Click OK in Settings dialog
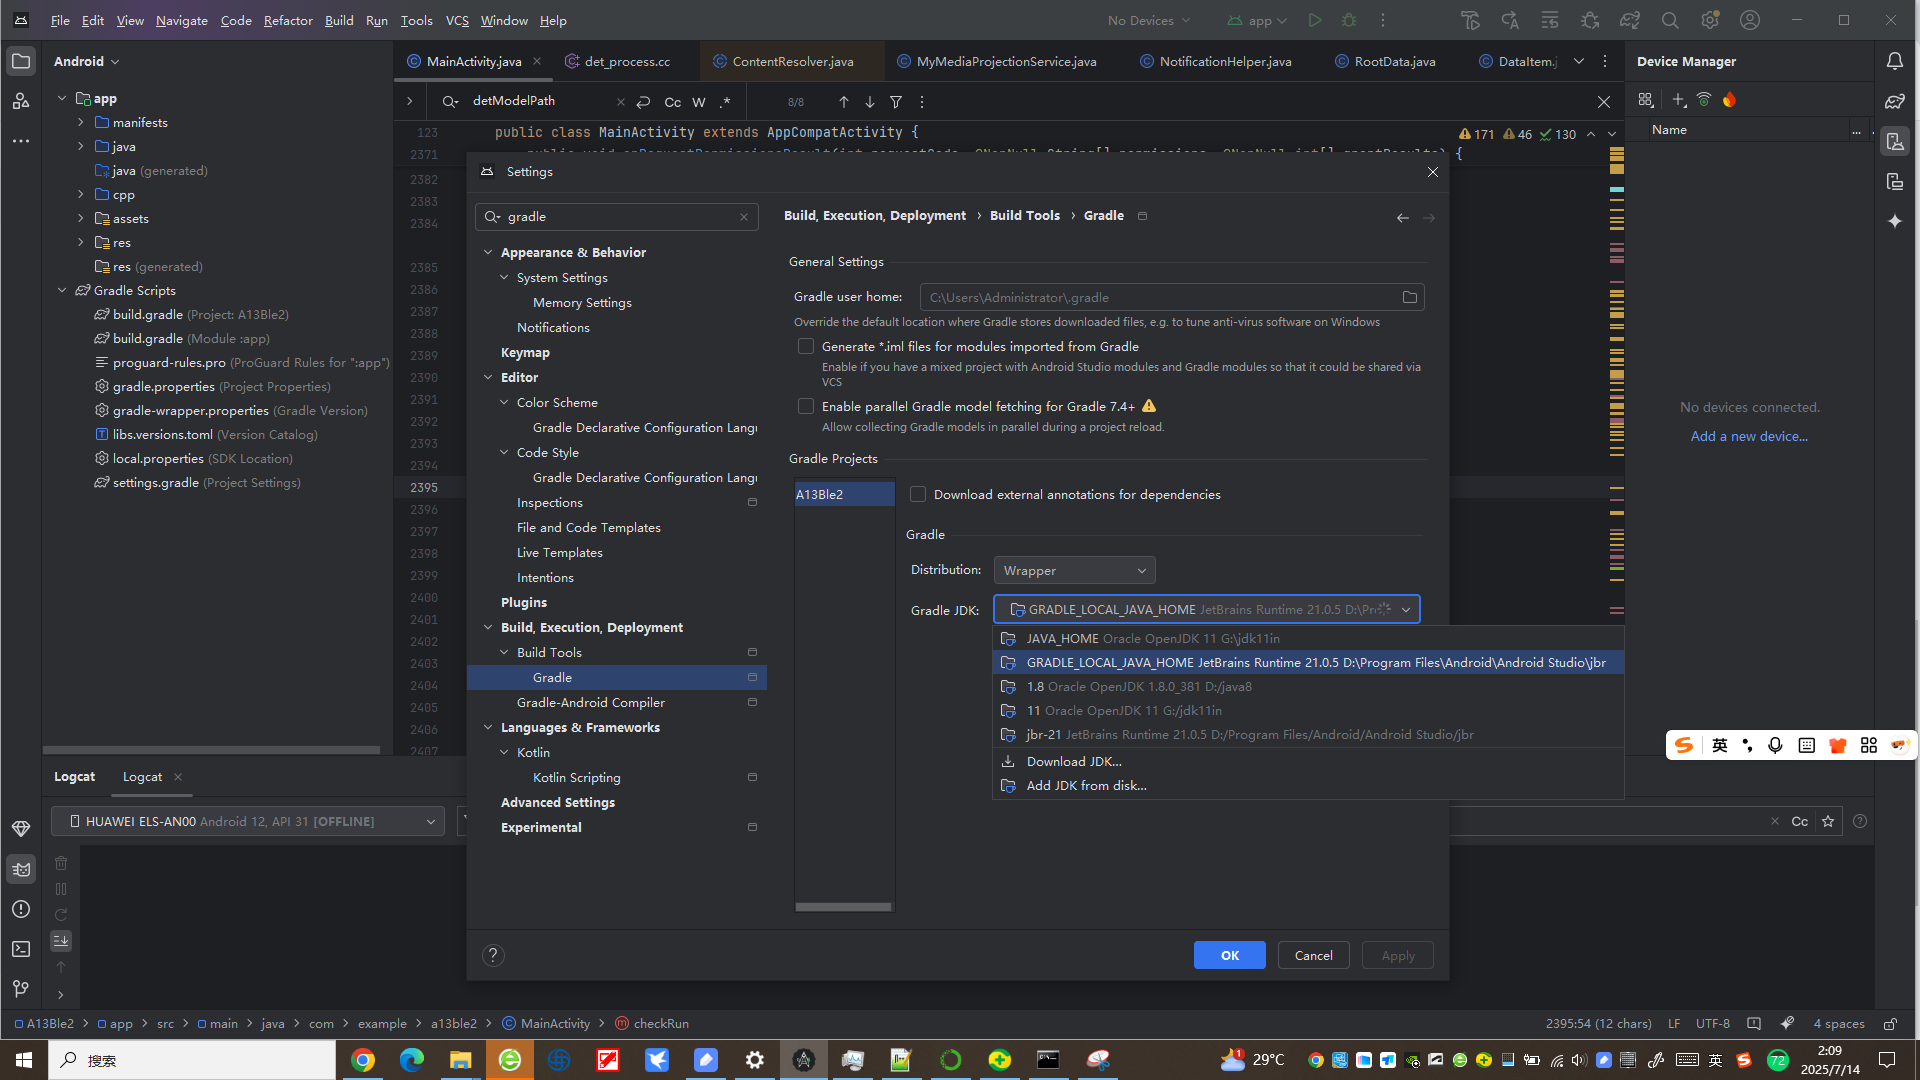The height and width of the screenshot is (1080, 1920). [x=1230, y=955]
